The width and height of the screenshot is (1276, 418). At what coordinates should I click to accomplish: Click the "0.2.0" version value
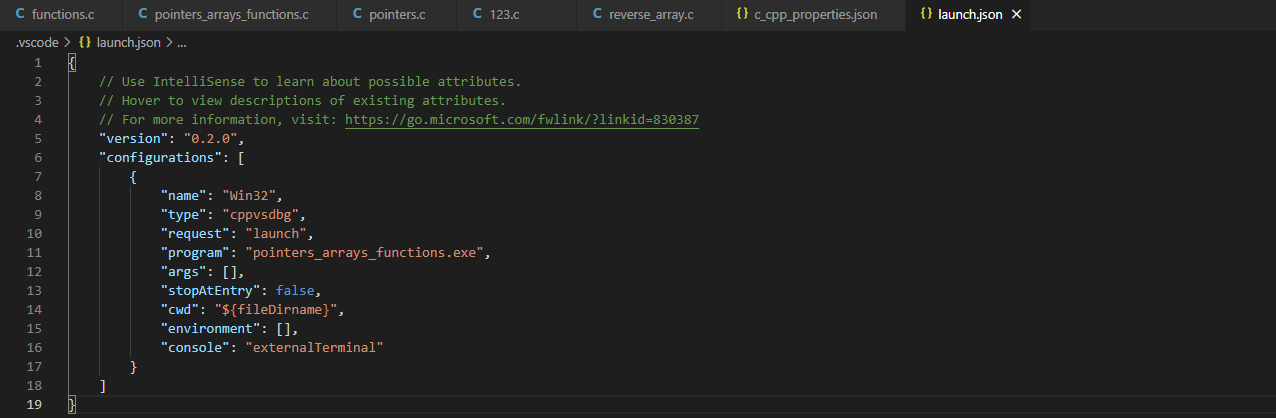click(210, 139)
